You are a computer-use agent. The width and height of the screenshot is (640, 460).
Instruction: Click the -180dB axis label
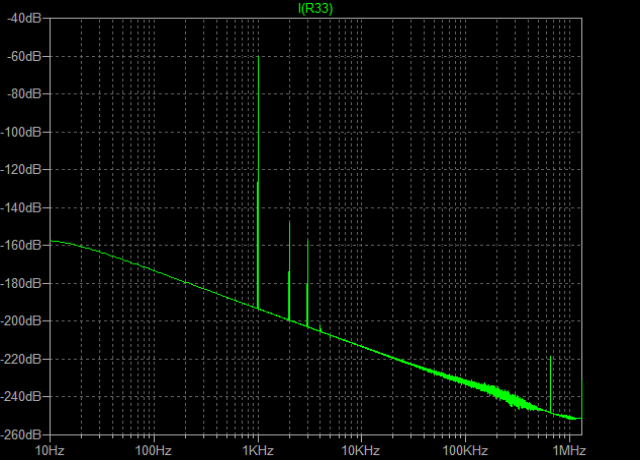click(21, 283)
